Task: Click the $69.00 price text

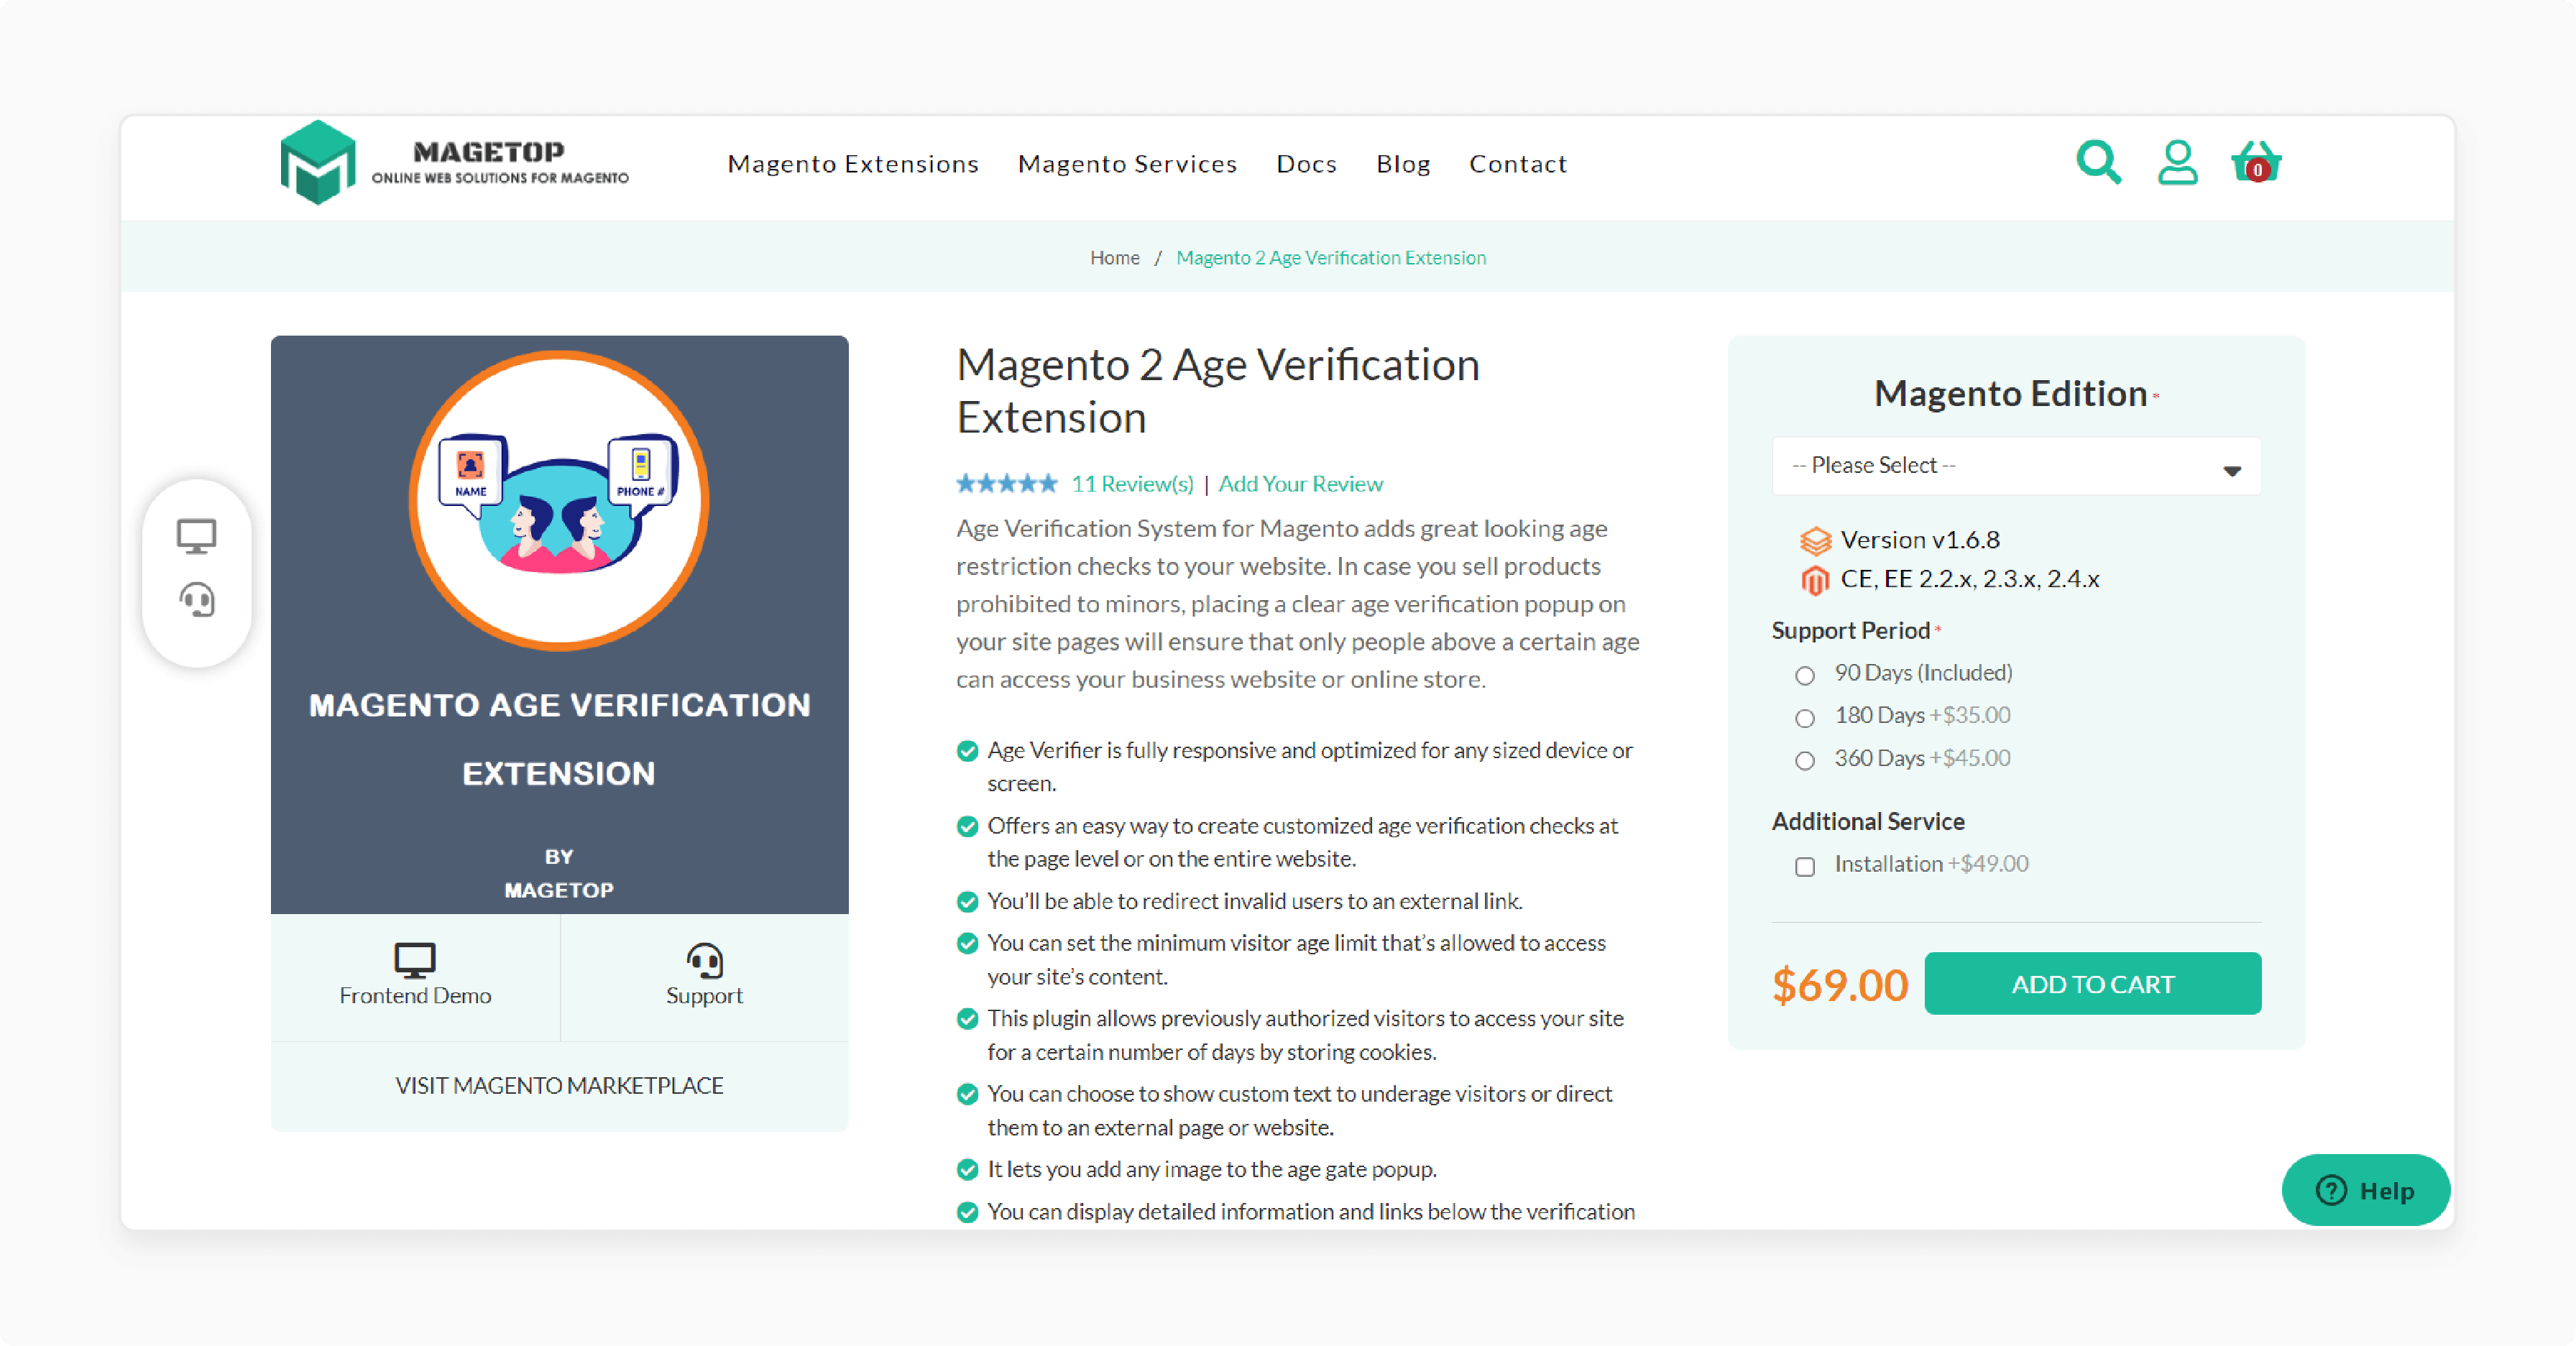Action: [1840, 986]
